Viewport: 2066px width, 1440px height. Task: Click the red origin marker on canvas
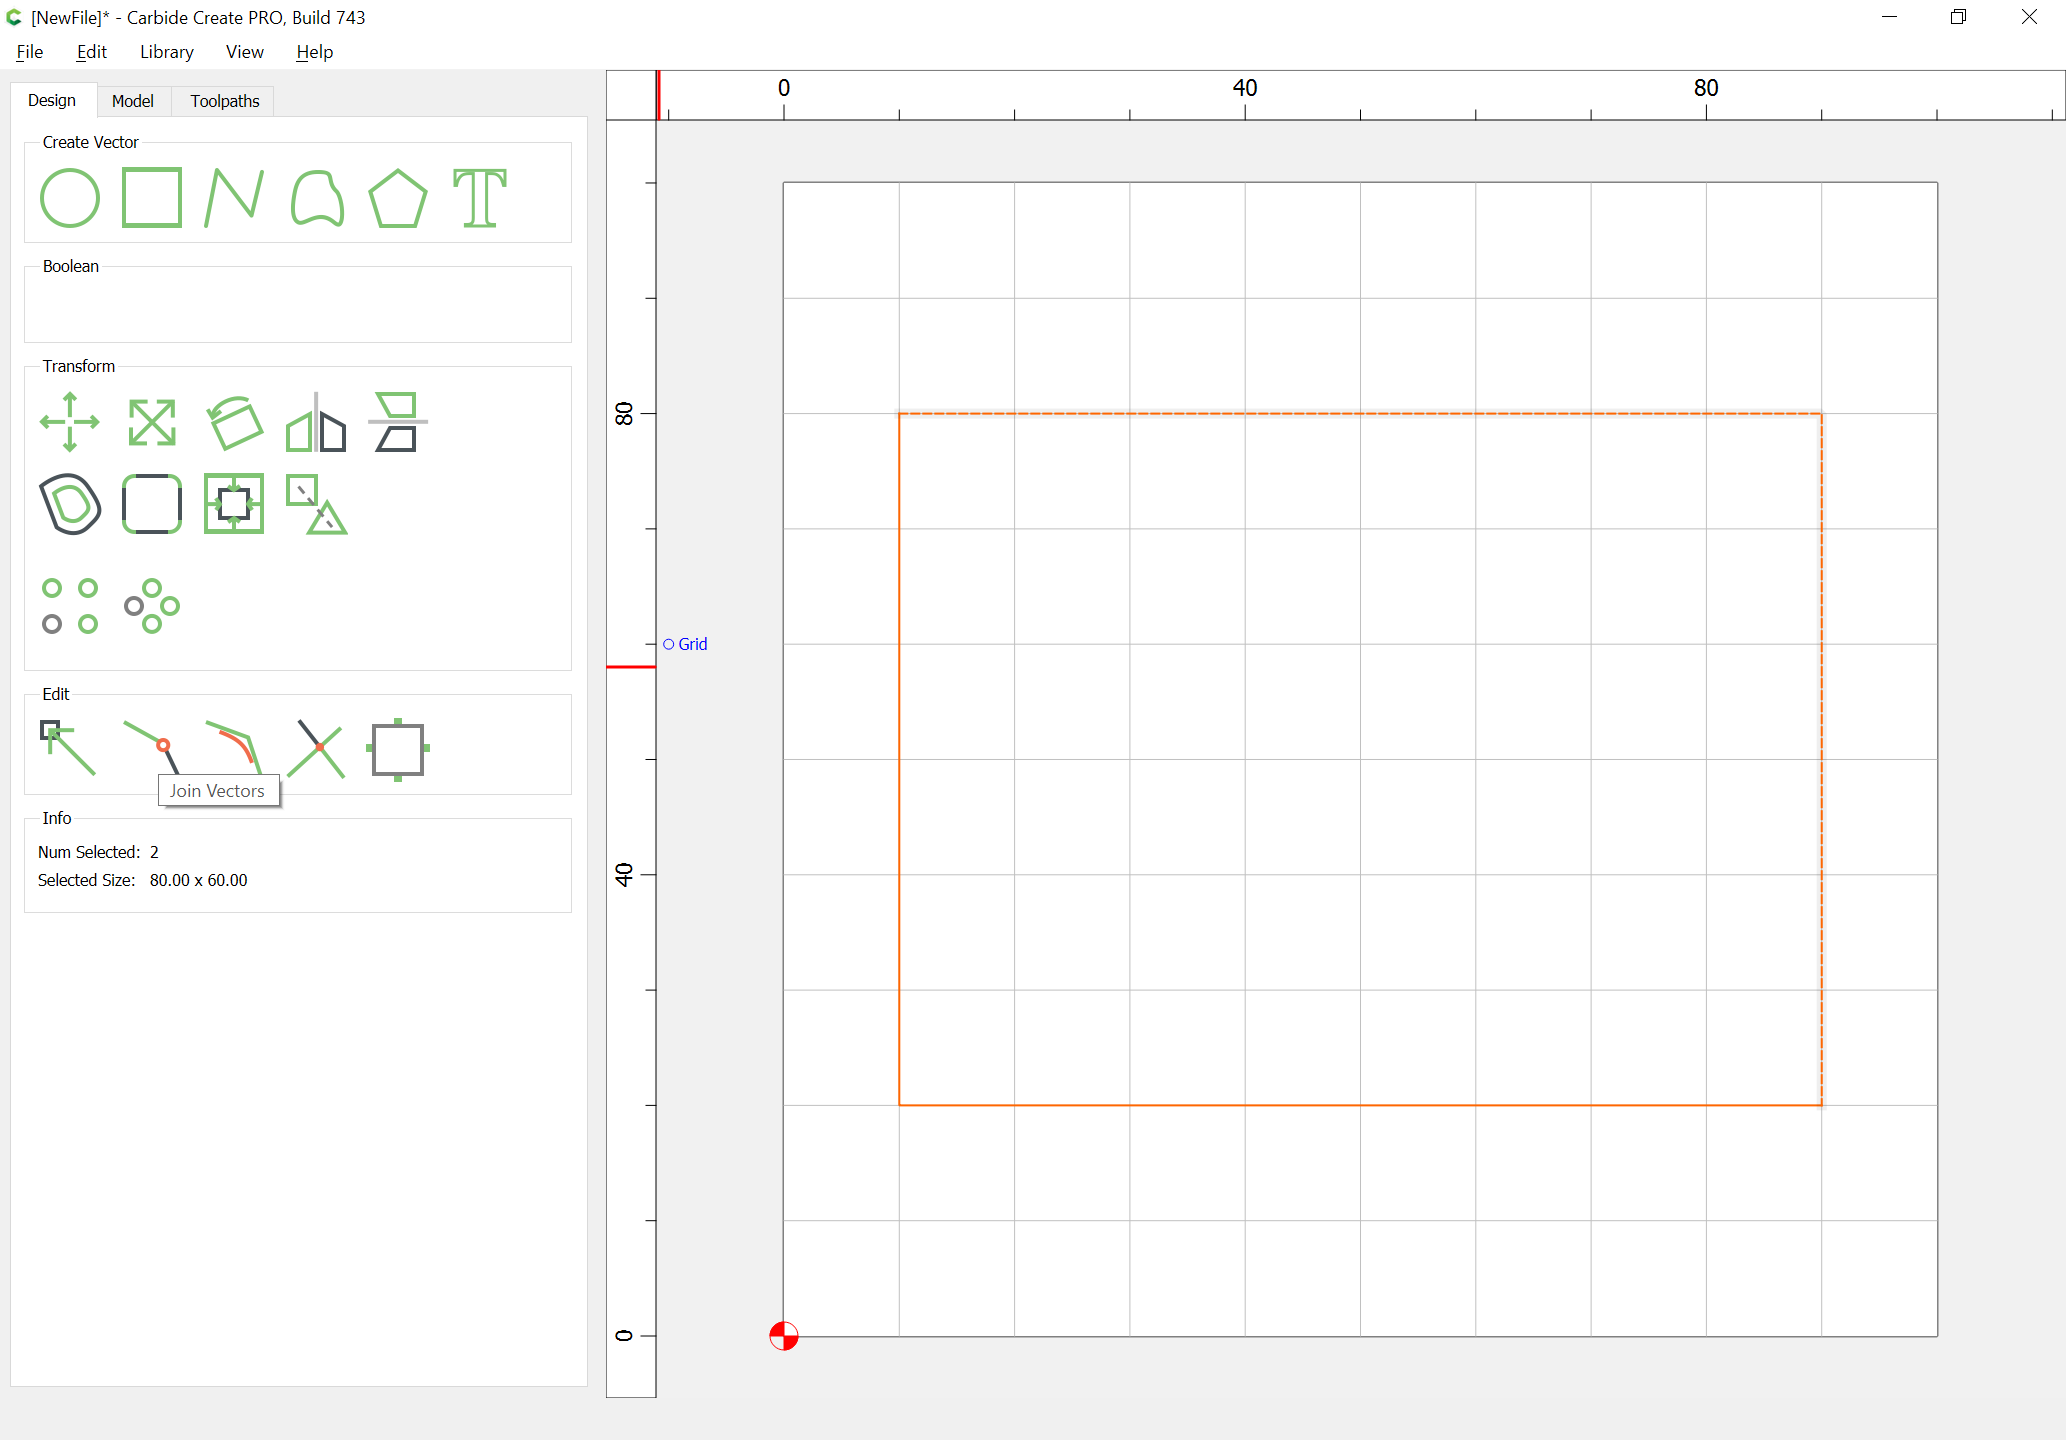click(784, 1336)
